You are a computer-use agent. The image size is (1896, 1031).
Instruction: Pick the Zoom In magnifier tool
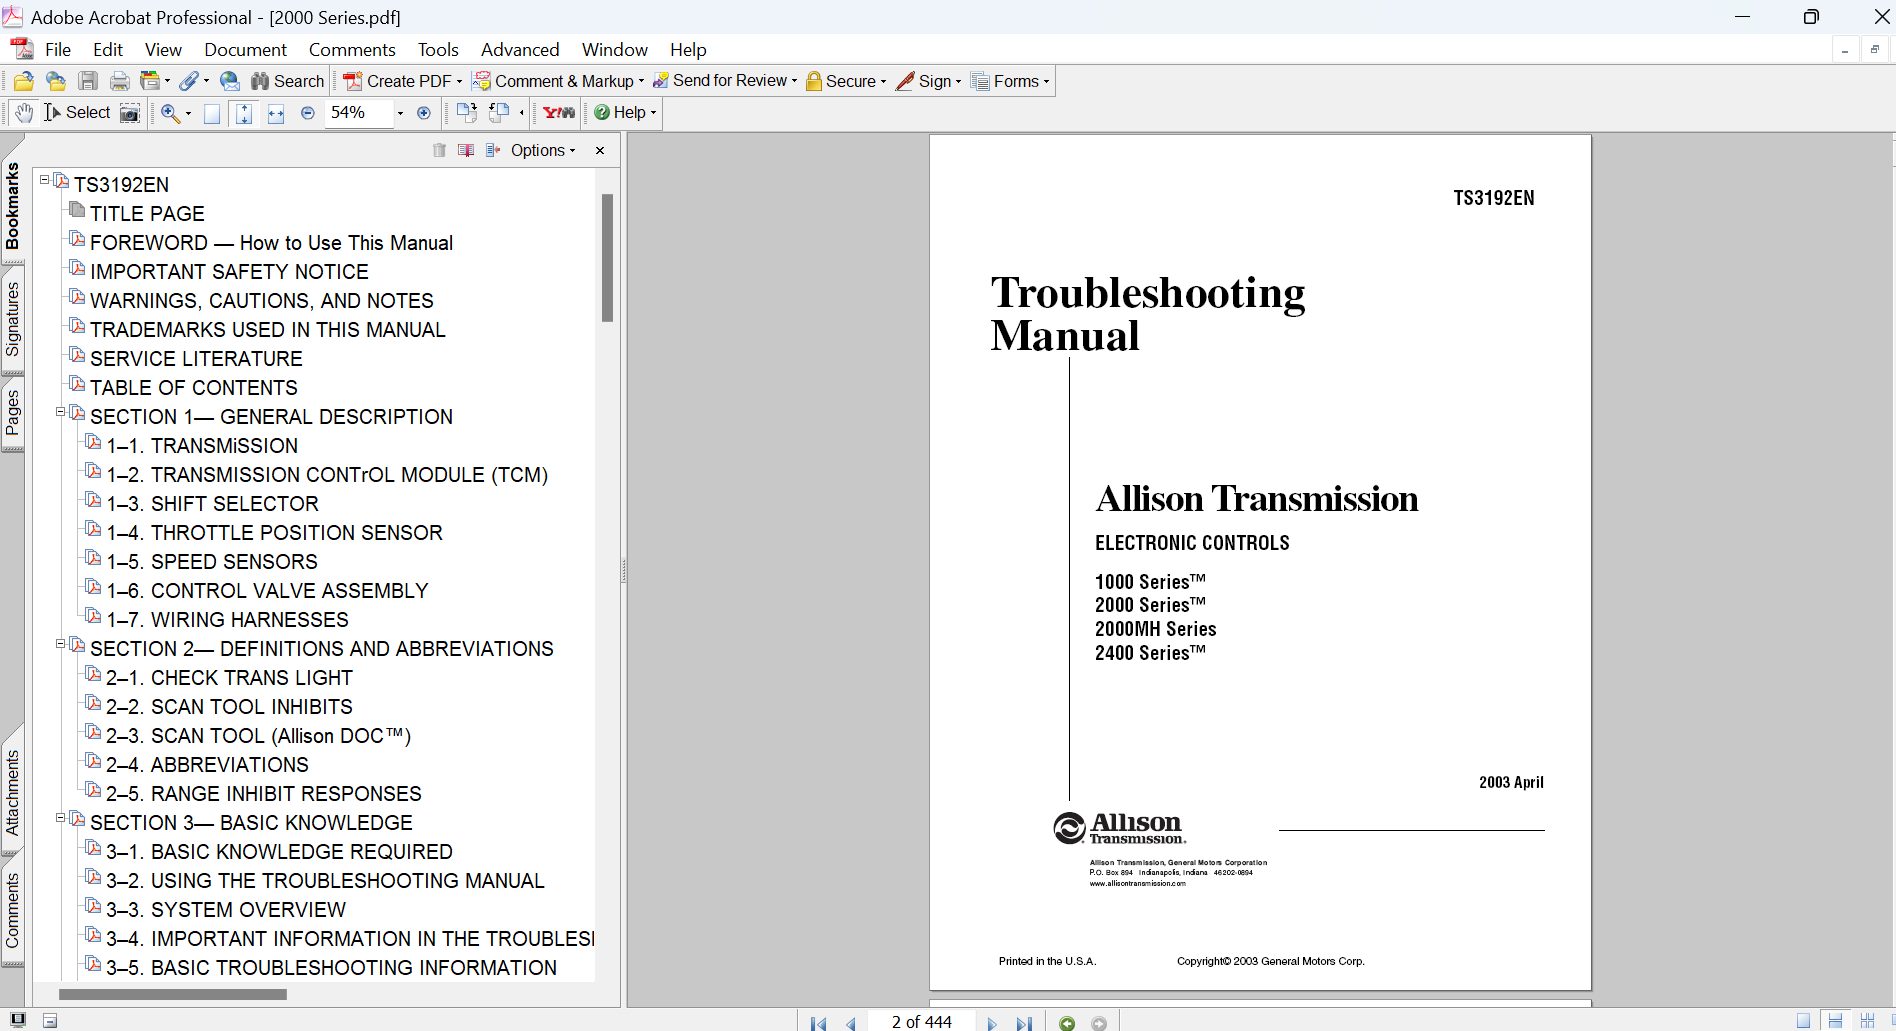[170, 112]
